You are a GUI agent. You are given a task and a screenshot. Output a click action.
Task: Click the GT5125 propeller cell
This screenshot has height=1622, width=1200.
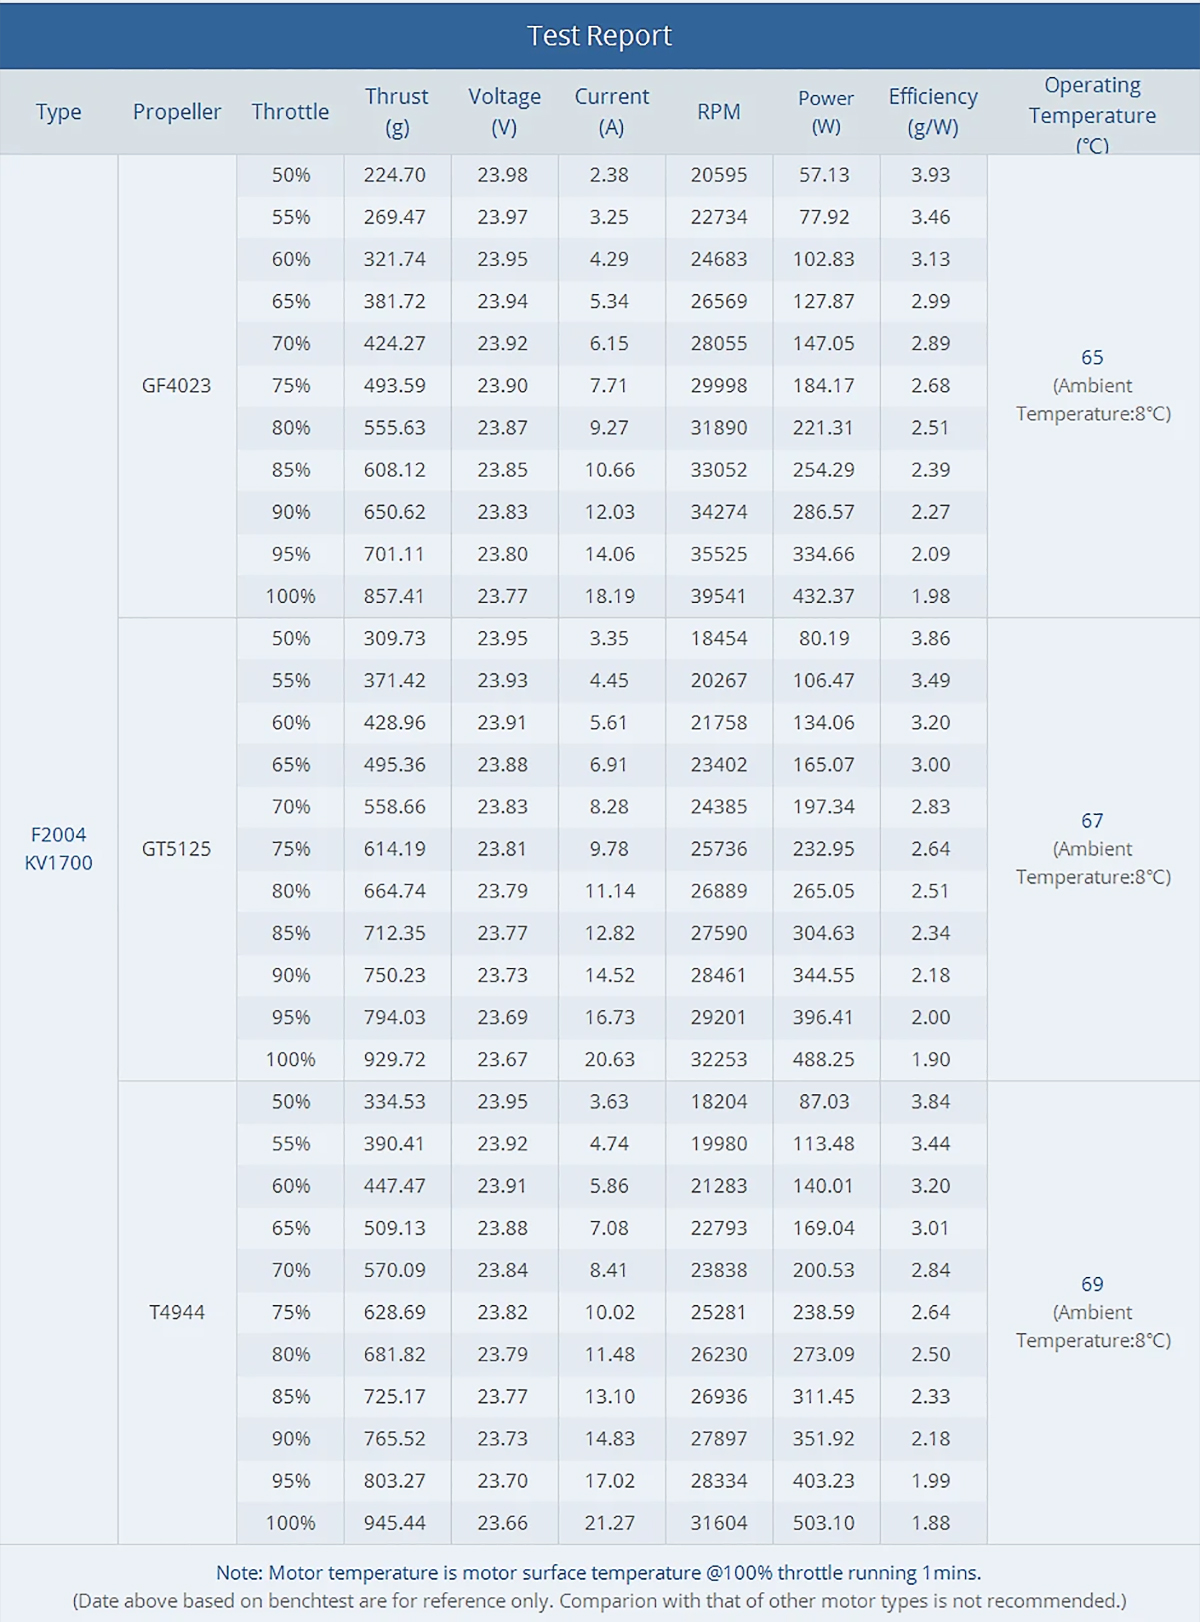[x=177, y=849]
